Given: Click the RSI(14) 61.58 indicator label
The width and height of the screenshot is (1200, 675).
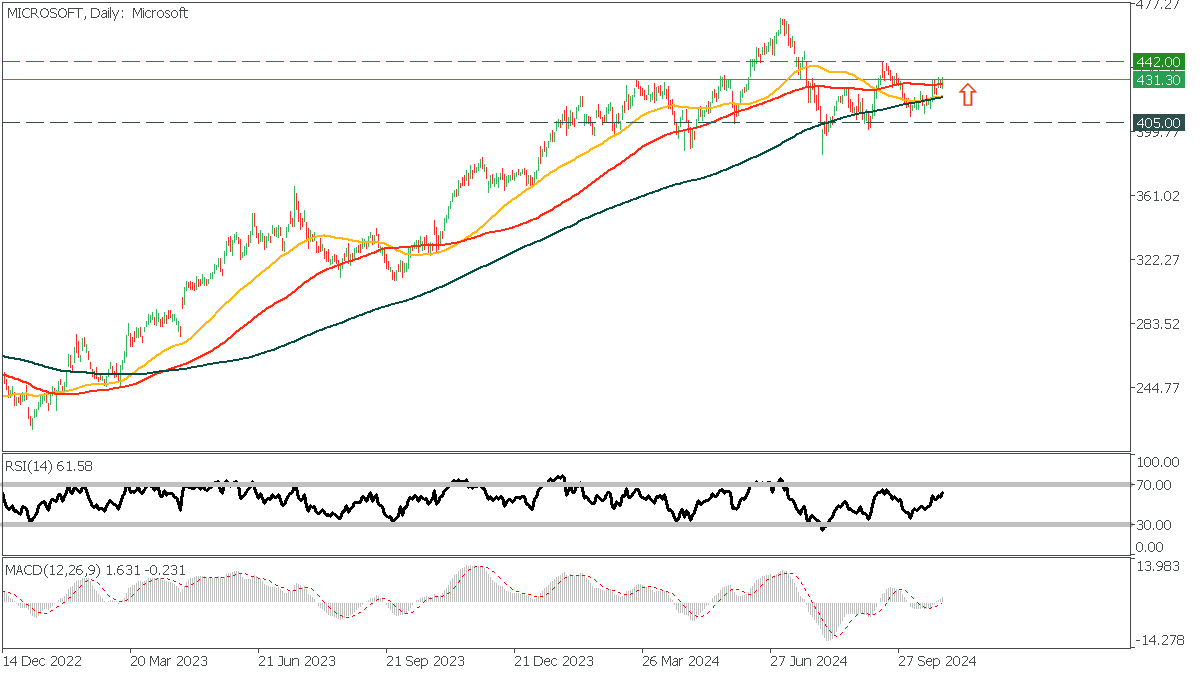Looking at the screenshot, I should click(x=50, y=467).
